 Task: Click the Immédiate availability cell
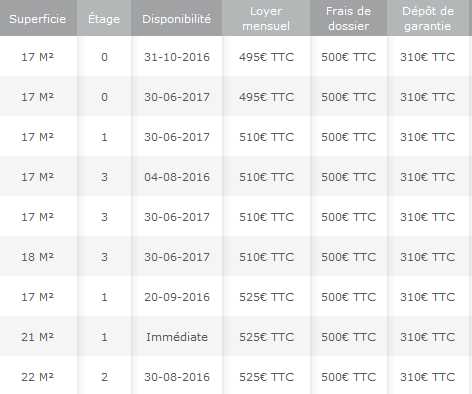coord(177,337)
